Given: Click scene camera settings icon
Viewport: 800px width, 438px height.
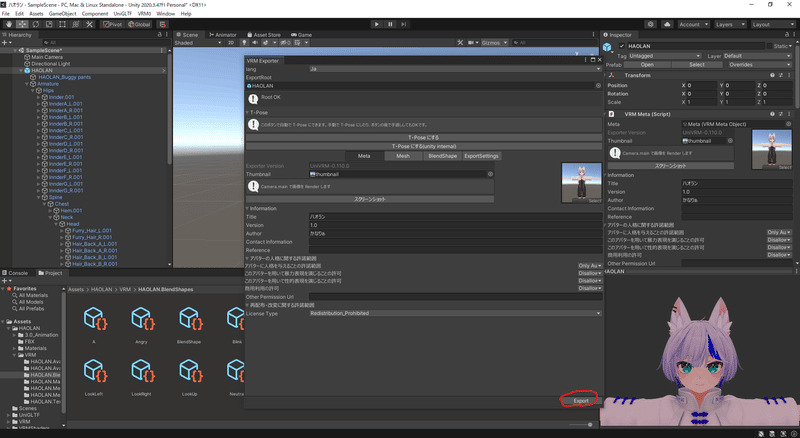Looking at the screenshot, I should (x=472, y=43).
